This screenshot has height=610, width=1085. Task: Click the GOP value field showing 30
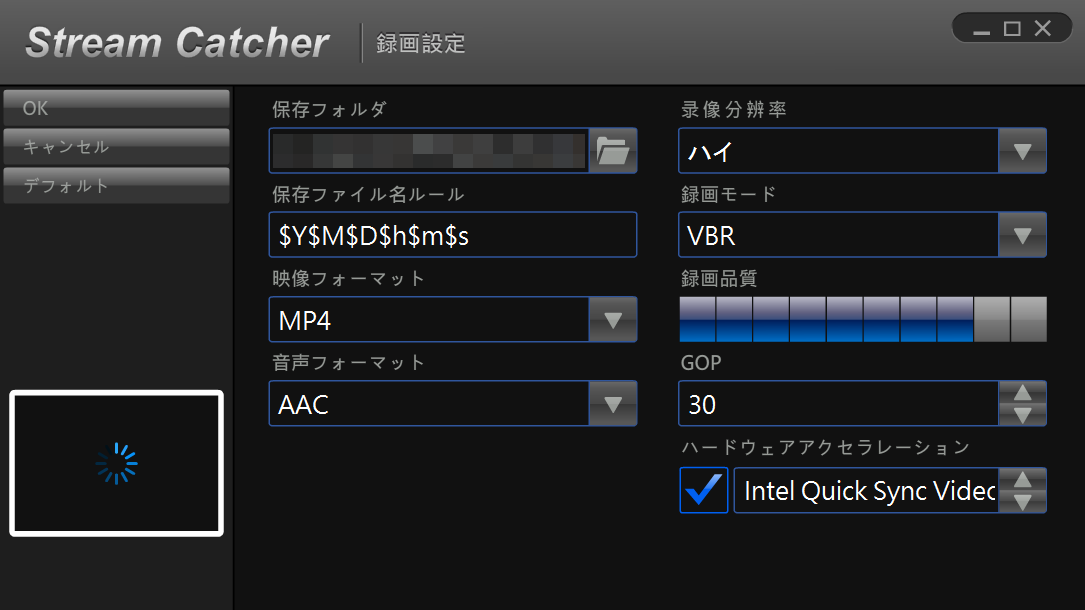(x=839, y=404)
